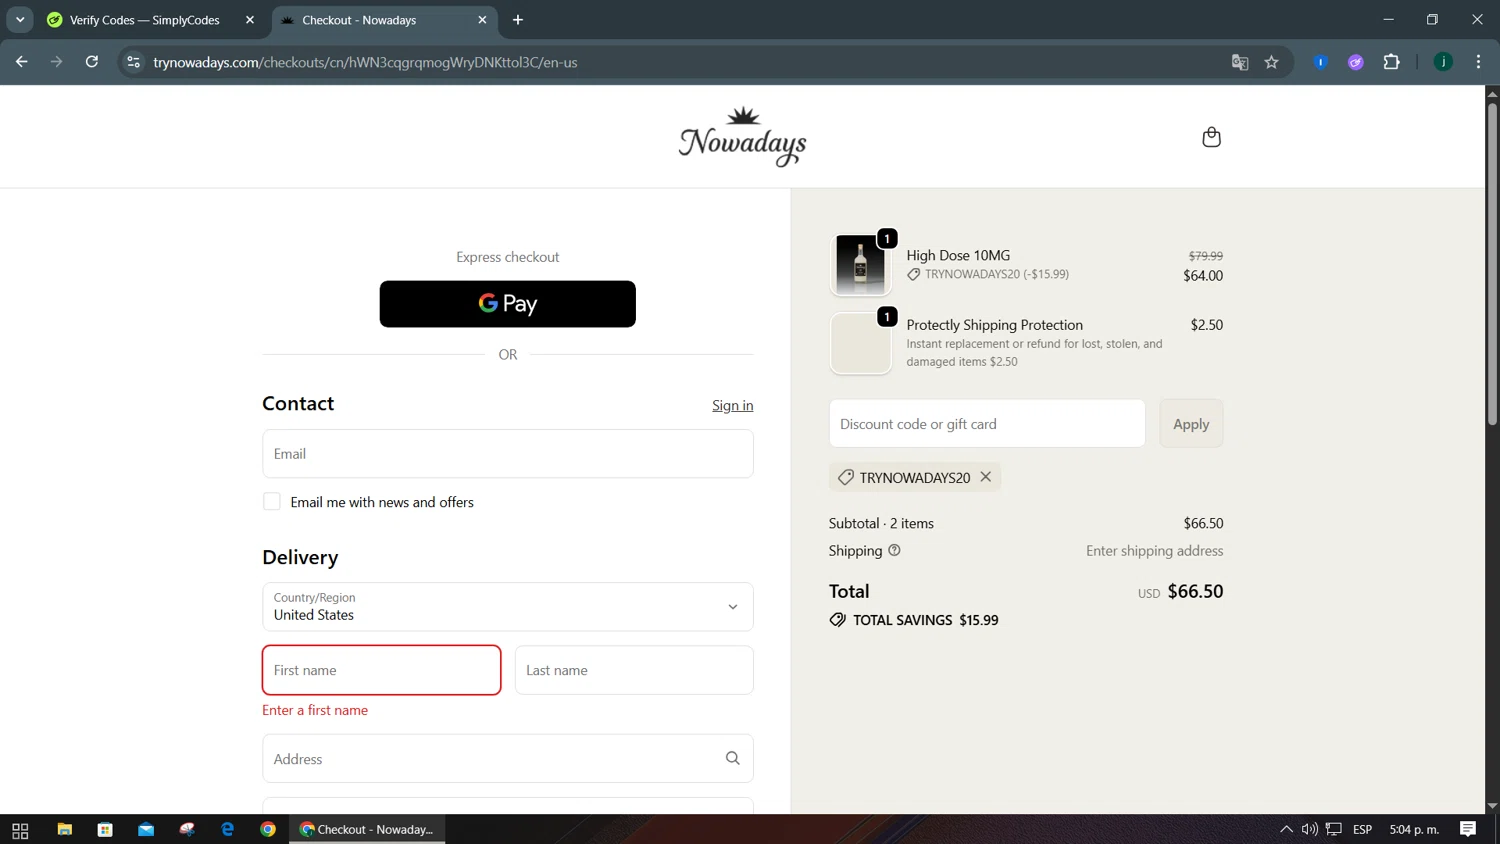
Task: Open the Extensions puzzle menu
Action: (1391, 62)
